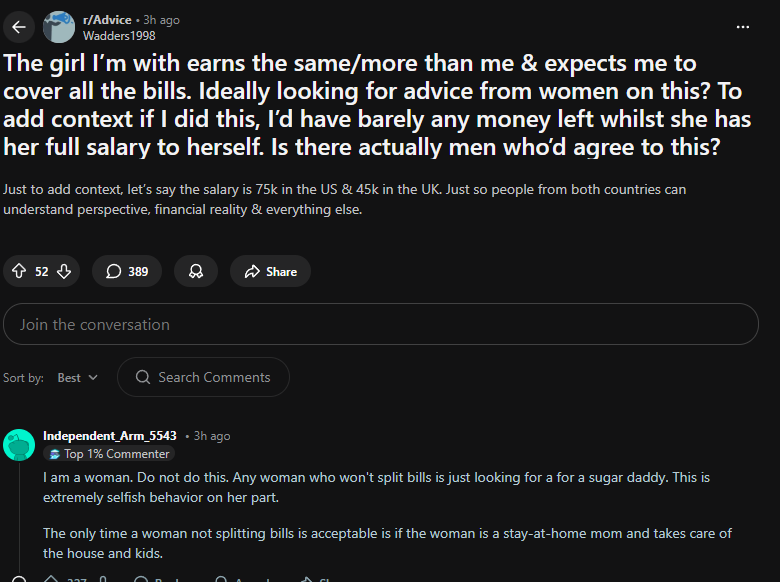
Task: Downvote the post
Action: 64,271
